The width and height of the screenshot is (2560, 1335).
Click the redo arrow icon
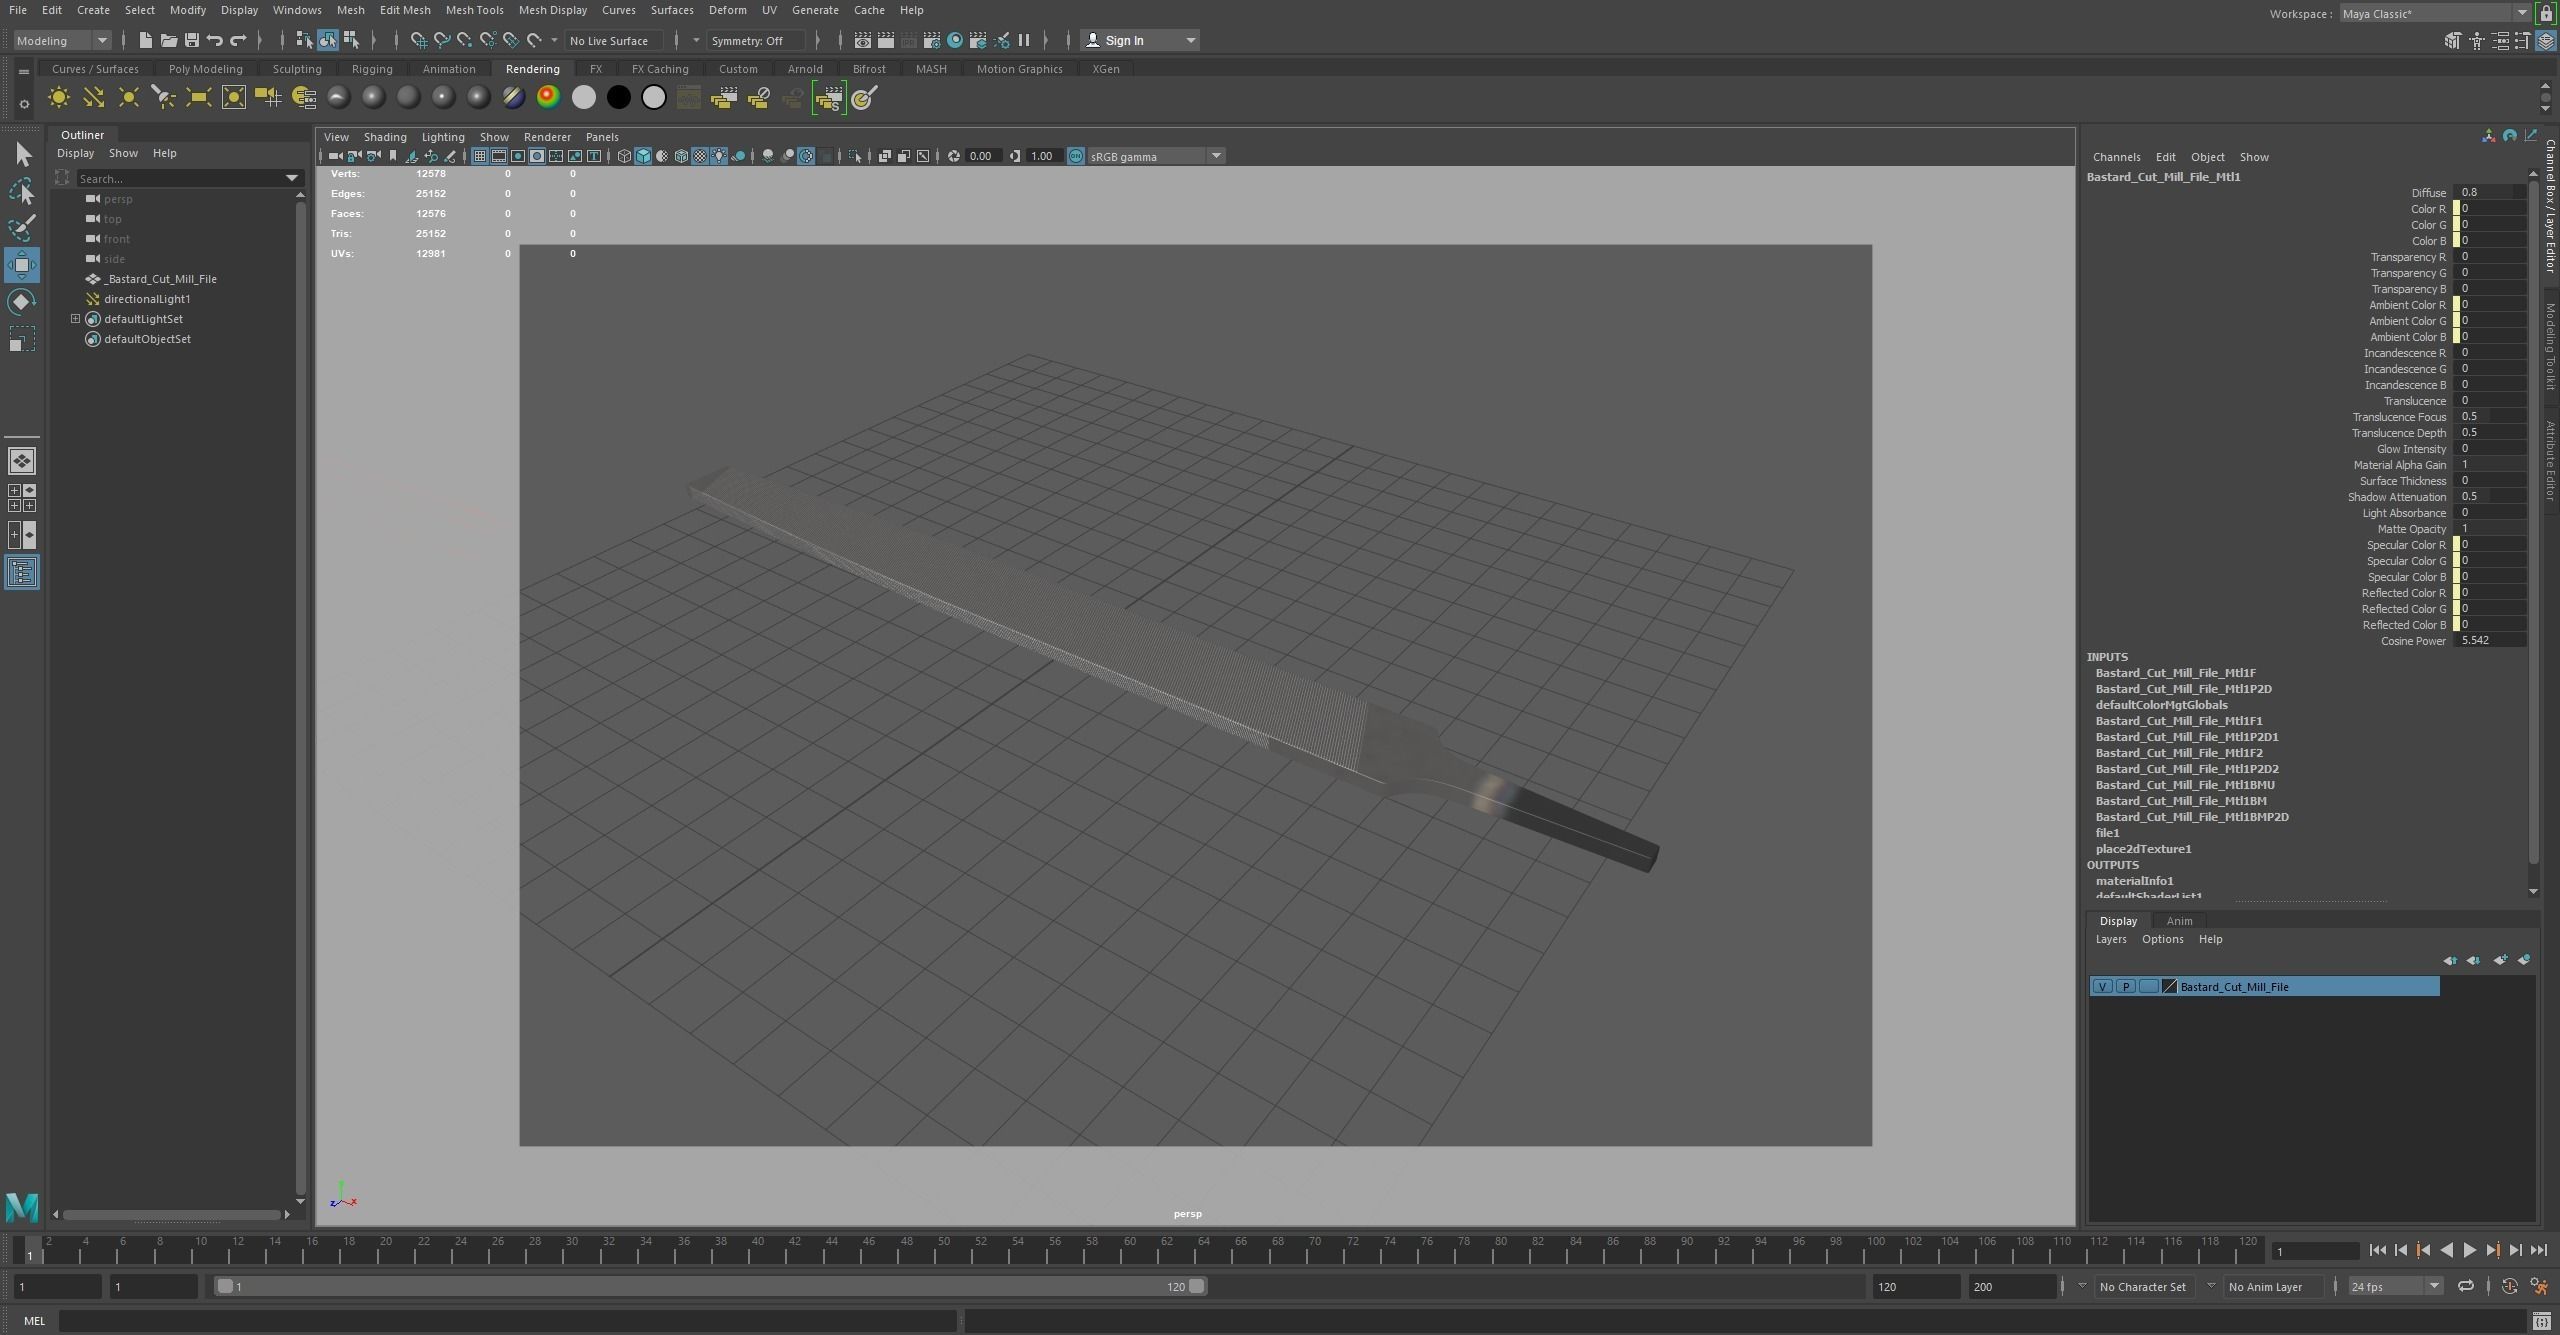pyautogui.click(x=238, y=40)
